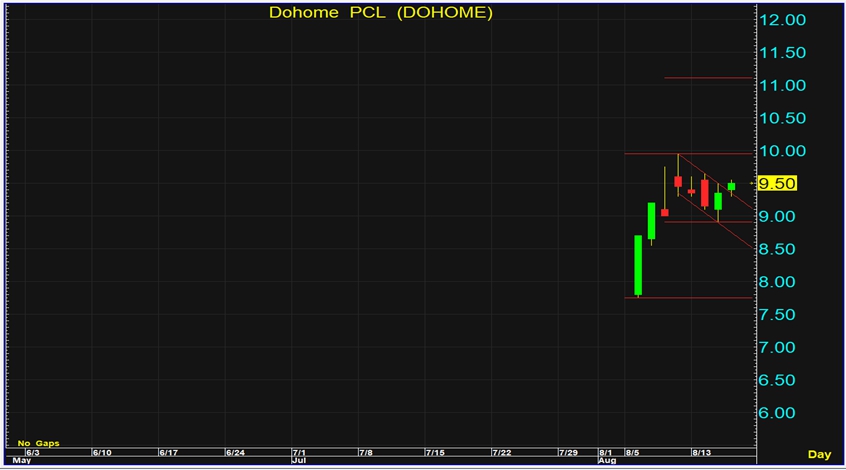Screen dimensions: 846x470
Task: Click the Aug month label
Action: point(607,460)
